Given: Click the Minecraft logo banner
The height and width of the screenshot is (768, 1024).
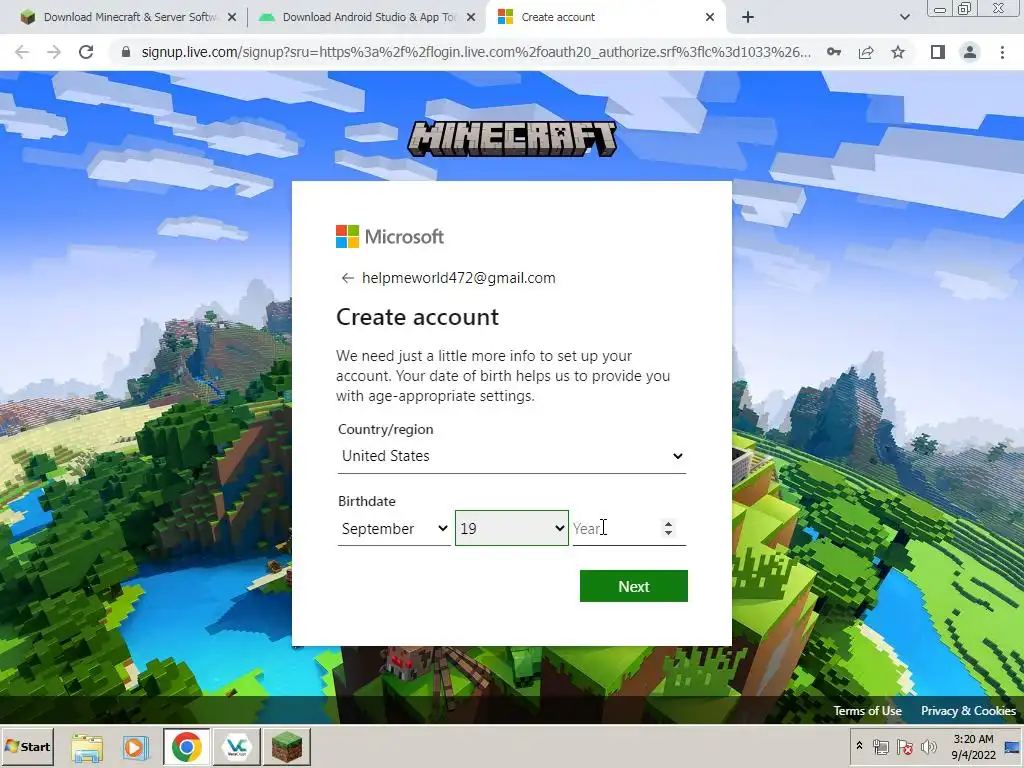Looking at the screenshot, I should tap(512, 138).
